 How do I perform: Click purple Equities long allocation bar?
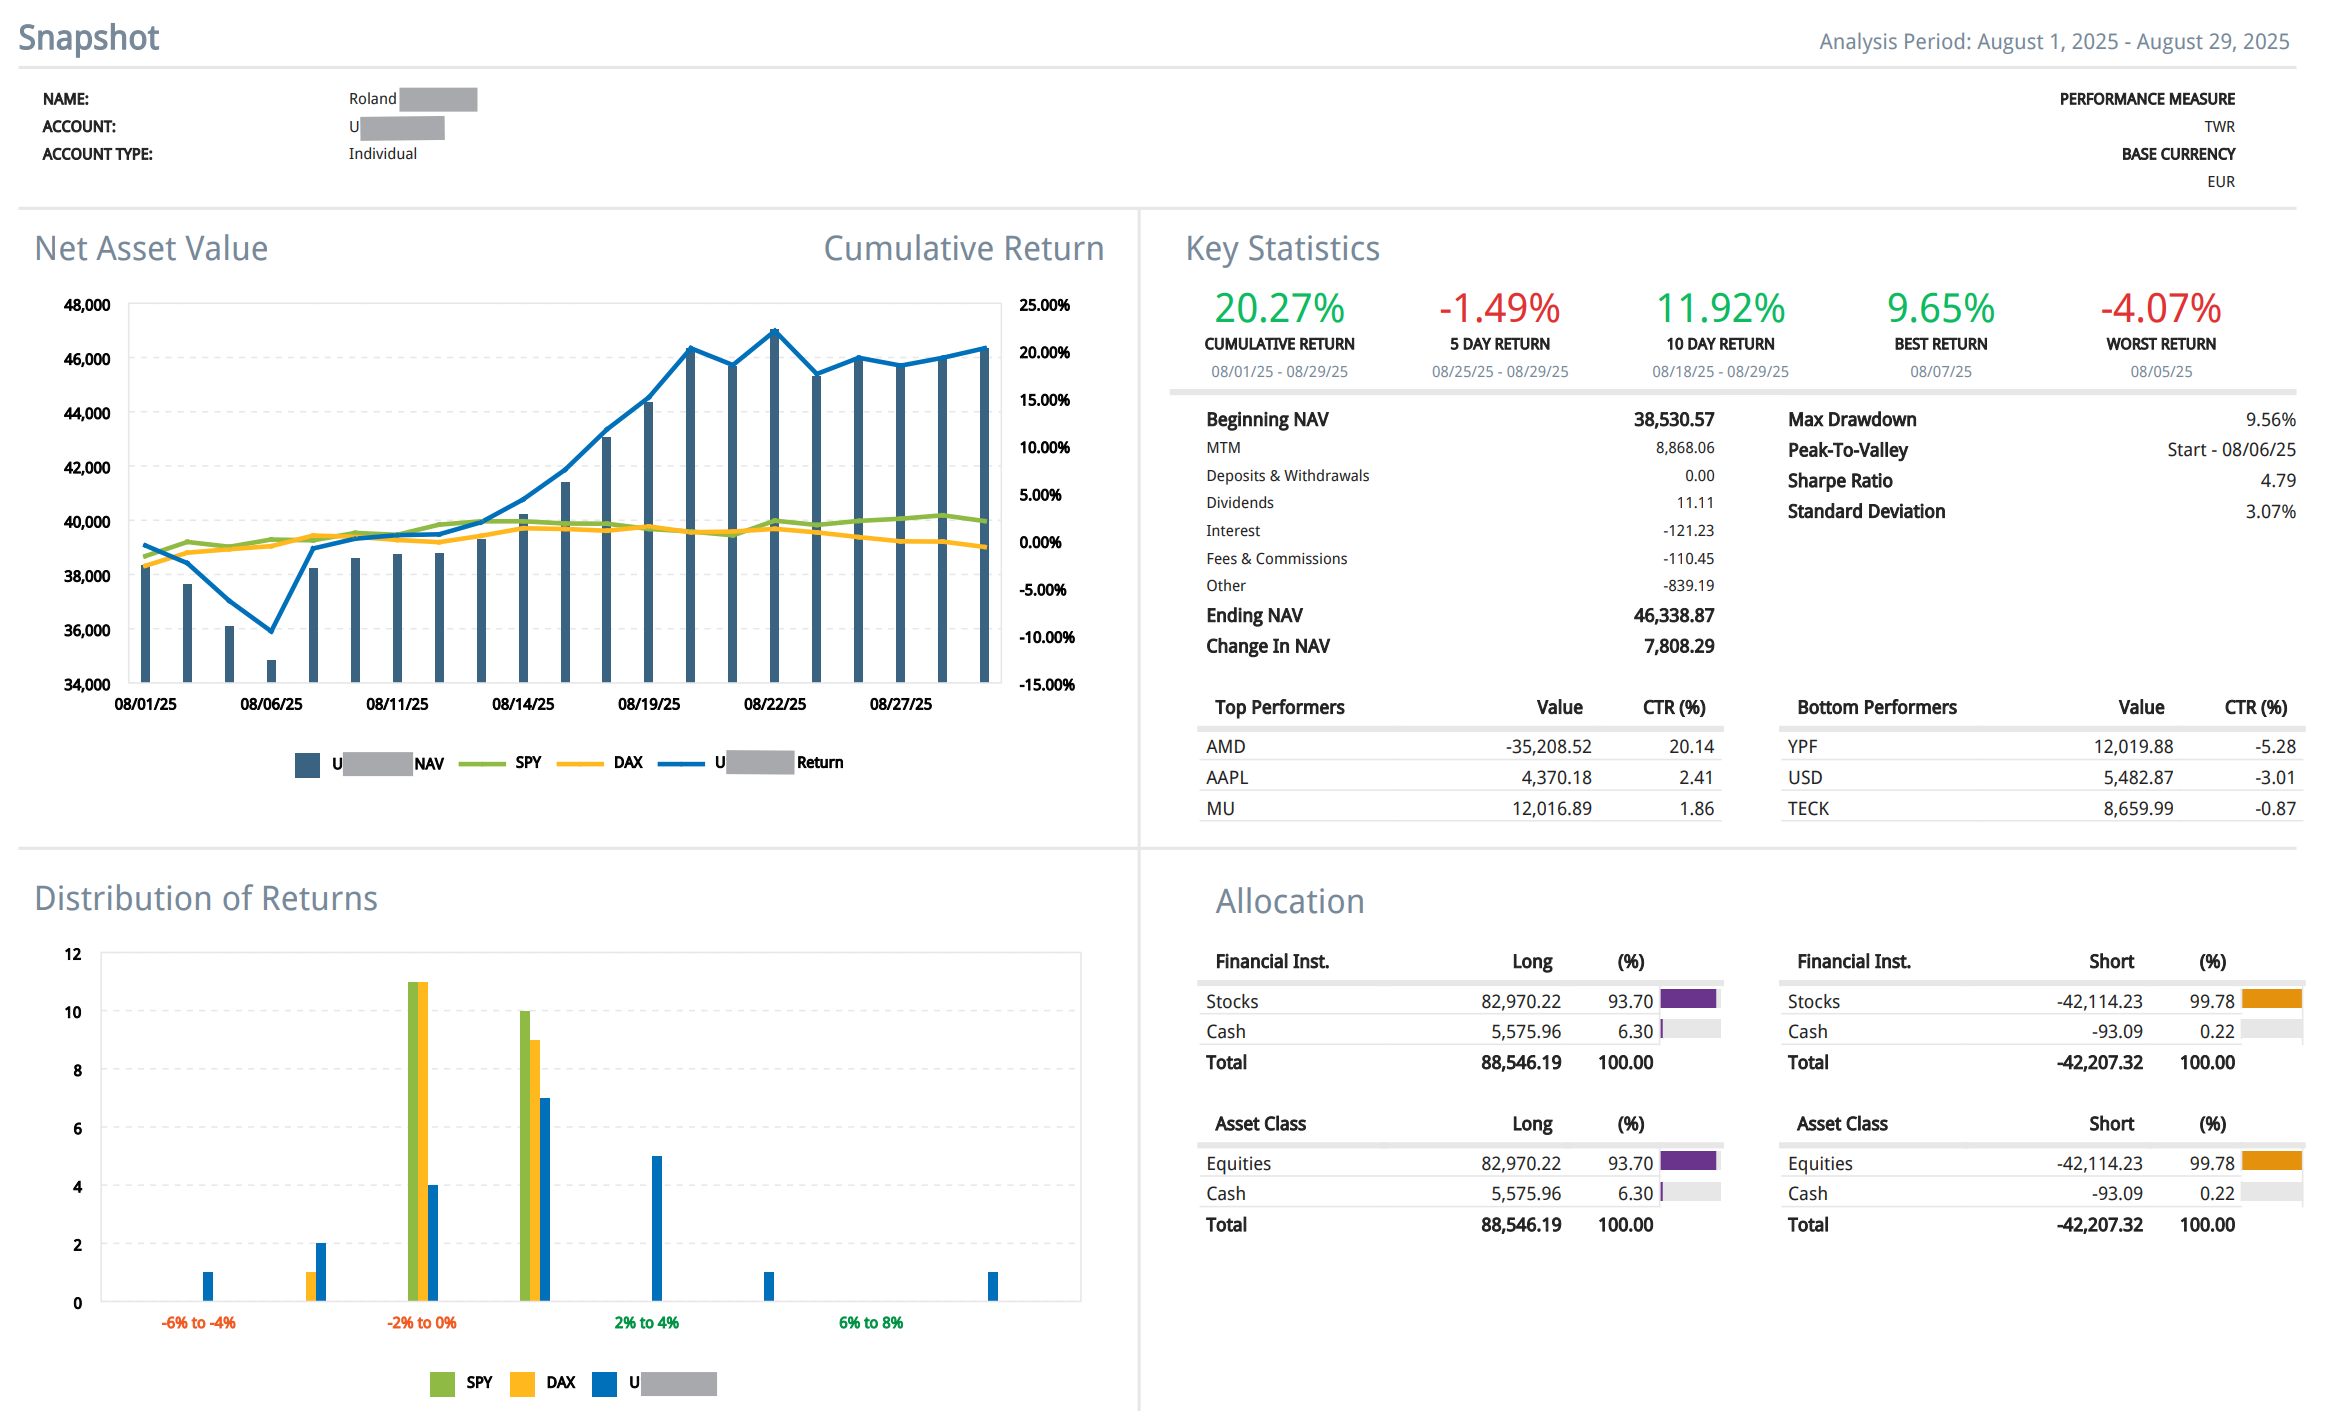(x=1688, y=1161)
